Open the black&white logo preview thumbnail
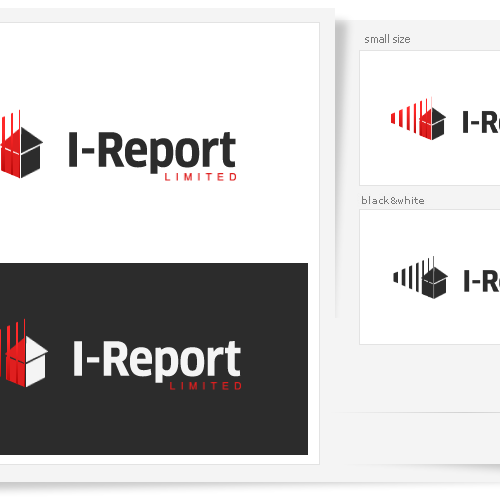 click(430, 277)
